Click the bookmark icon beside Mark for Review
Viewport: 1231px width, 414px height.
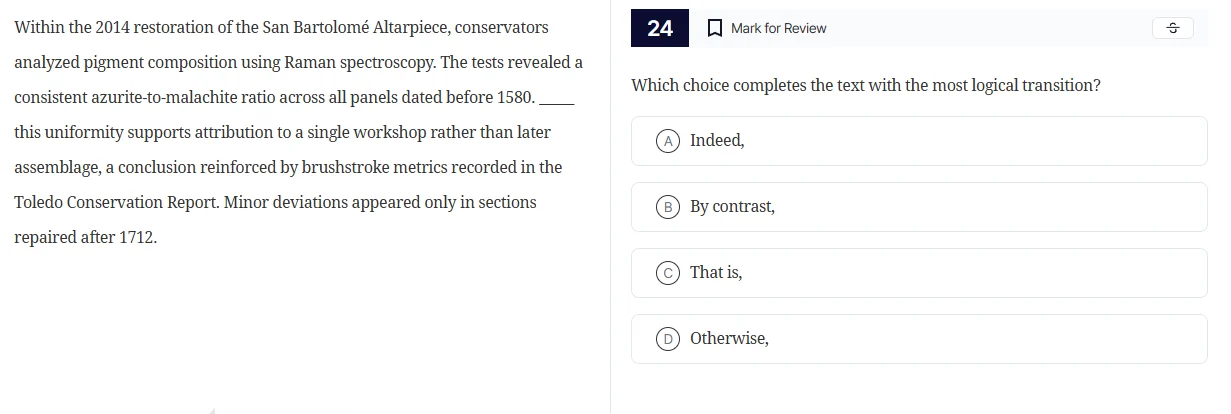(714, 28)
